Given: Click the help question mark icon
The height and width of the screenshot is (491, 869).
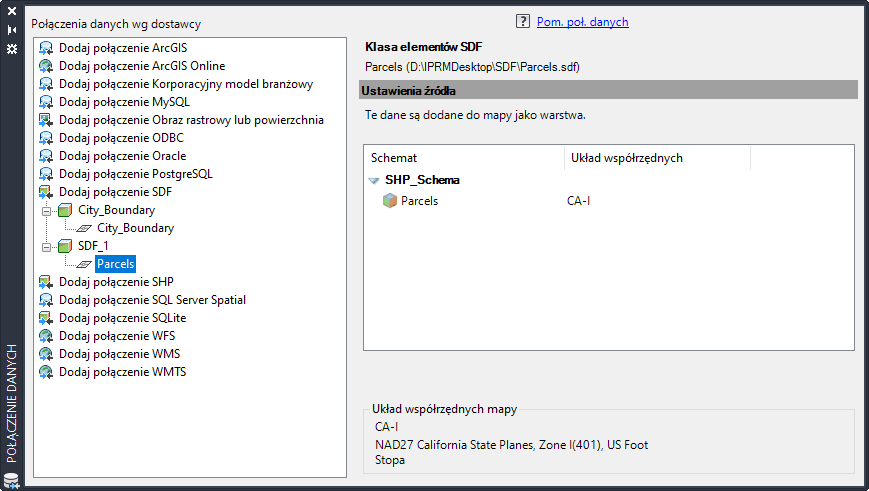Looking at the screenshot, I should (x=522, y=21).
